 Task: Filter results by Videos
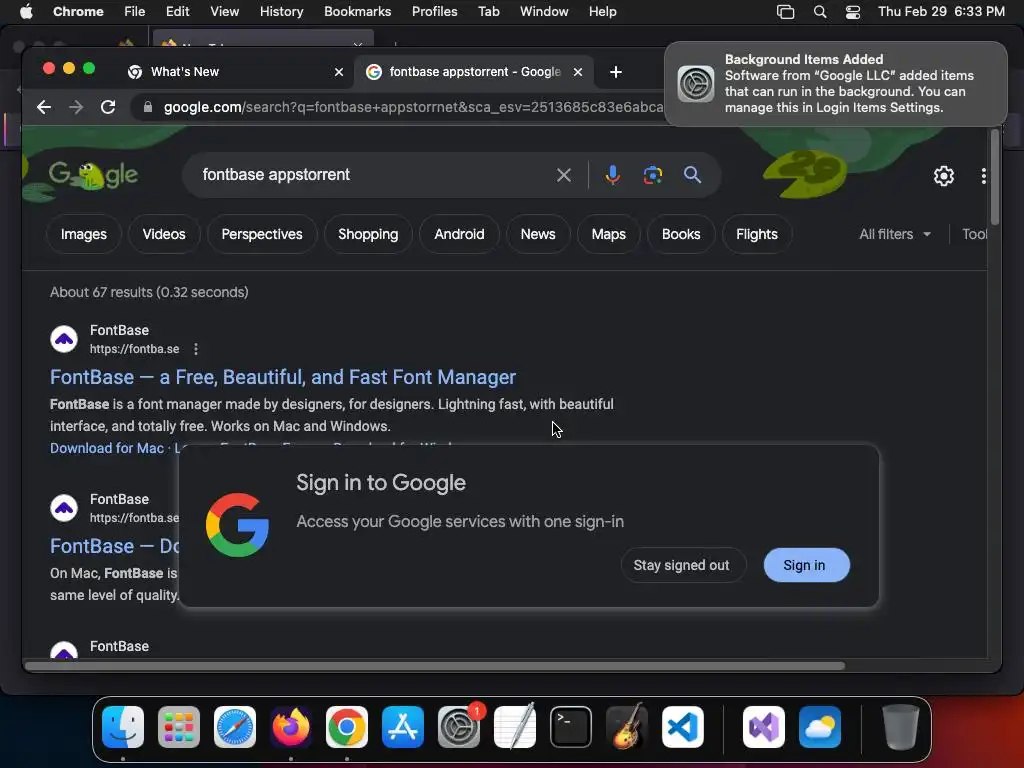point(164,234)
